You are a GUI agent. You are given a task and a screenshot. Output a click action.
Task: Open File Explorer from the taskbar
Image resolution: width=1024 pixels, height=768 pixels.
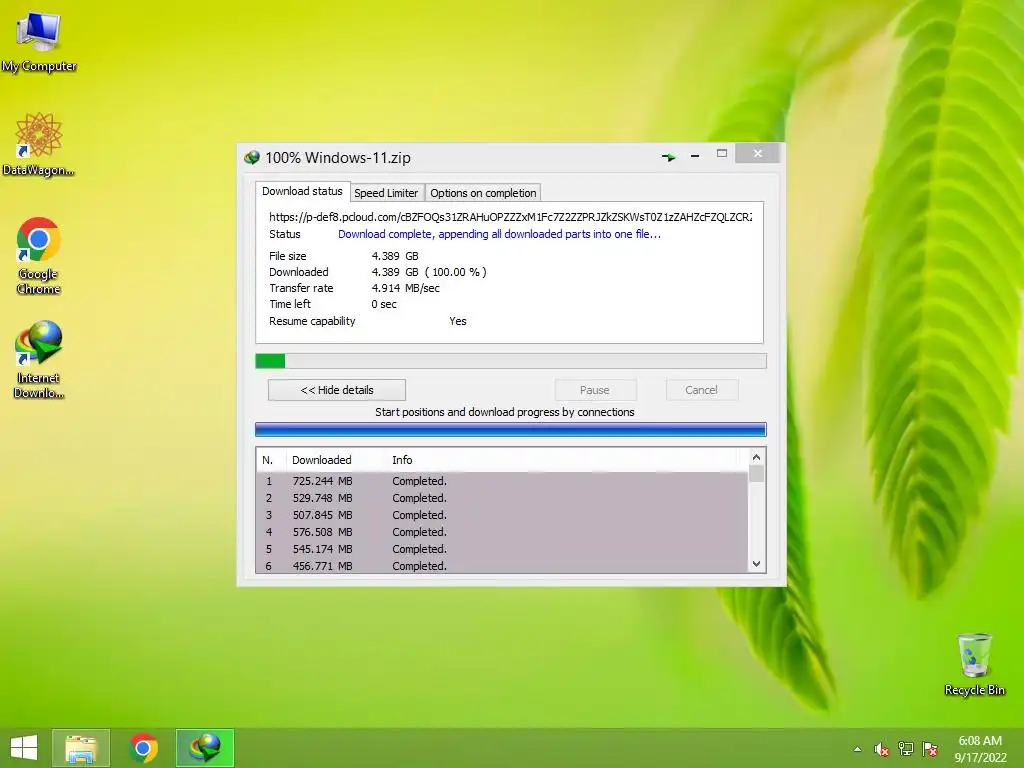click(81, 748)
